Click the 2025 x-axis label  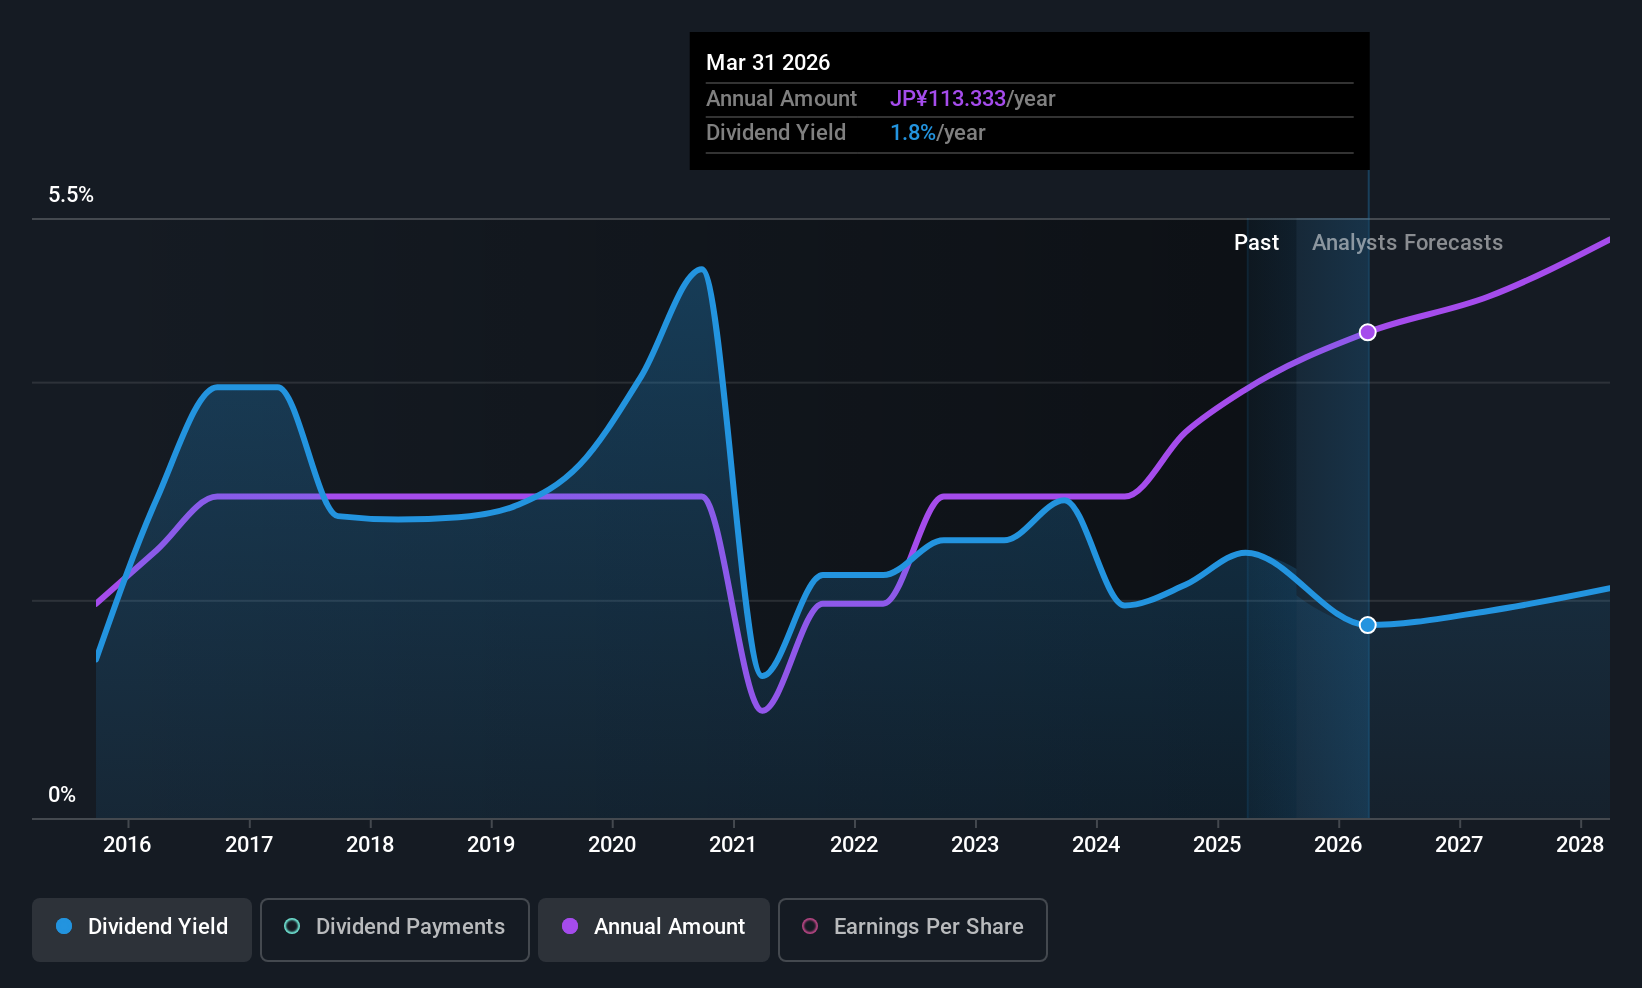point(1217,845)
